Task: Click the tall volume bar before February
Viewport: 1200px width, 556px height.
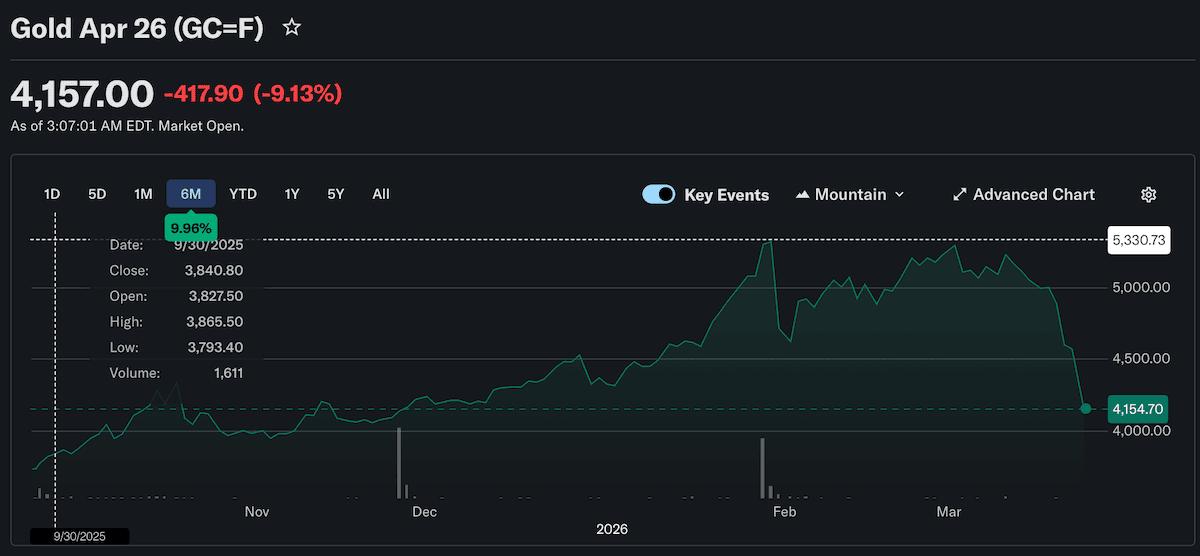Action: pyautogui.click(x=762, y=468)
